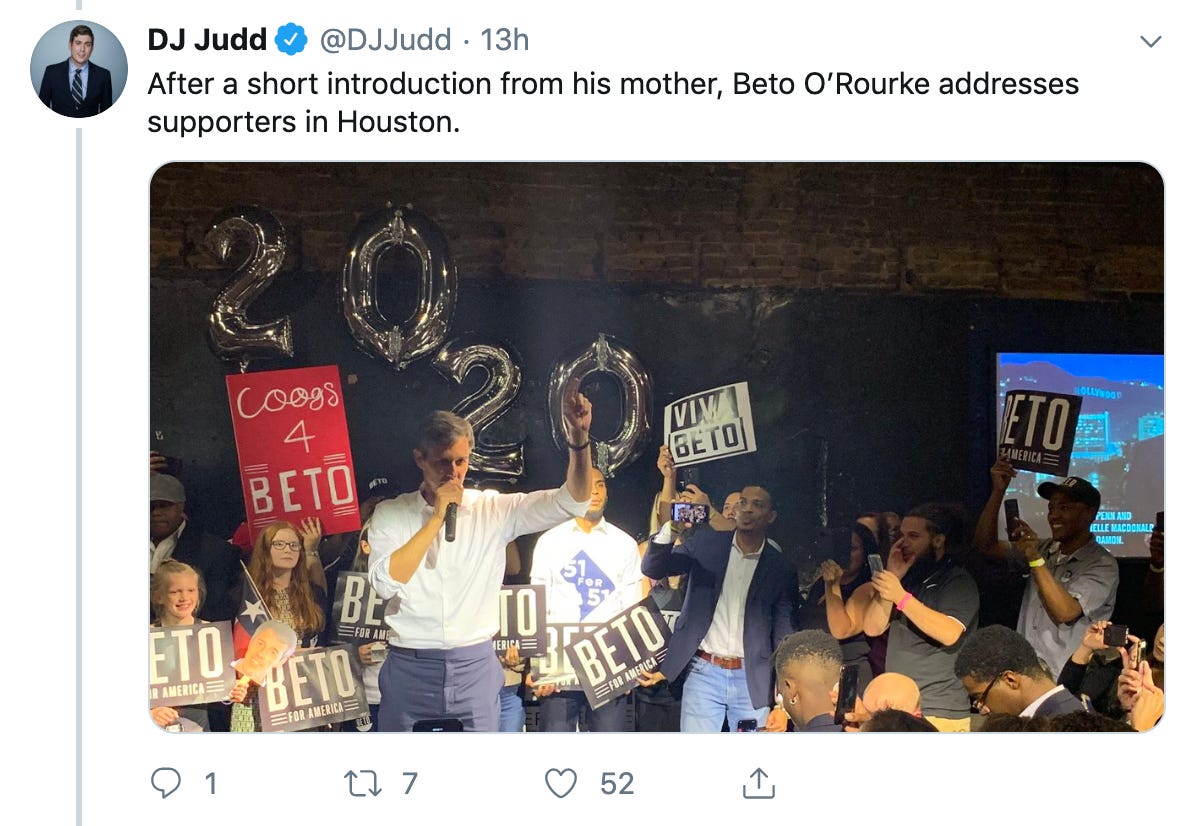The image size is (1196, 826).
Task: Open DJ Judd's profile picture
Action: coord(79,69)
